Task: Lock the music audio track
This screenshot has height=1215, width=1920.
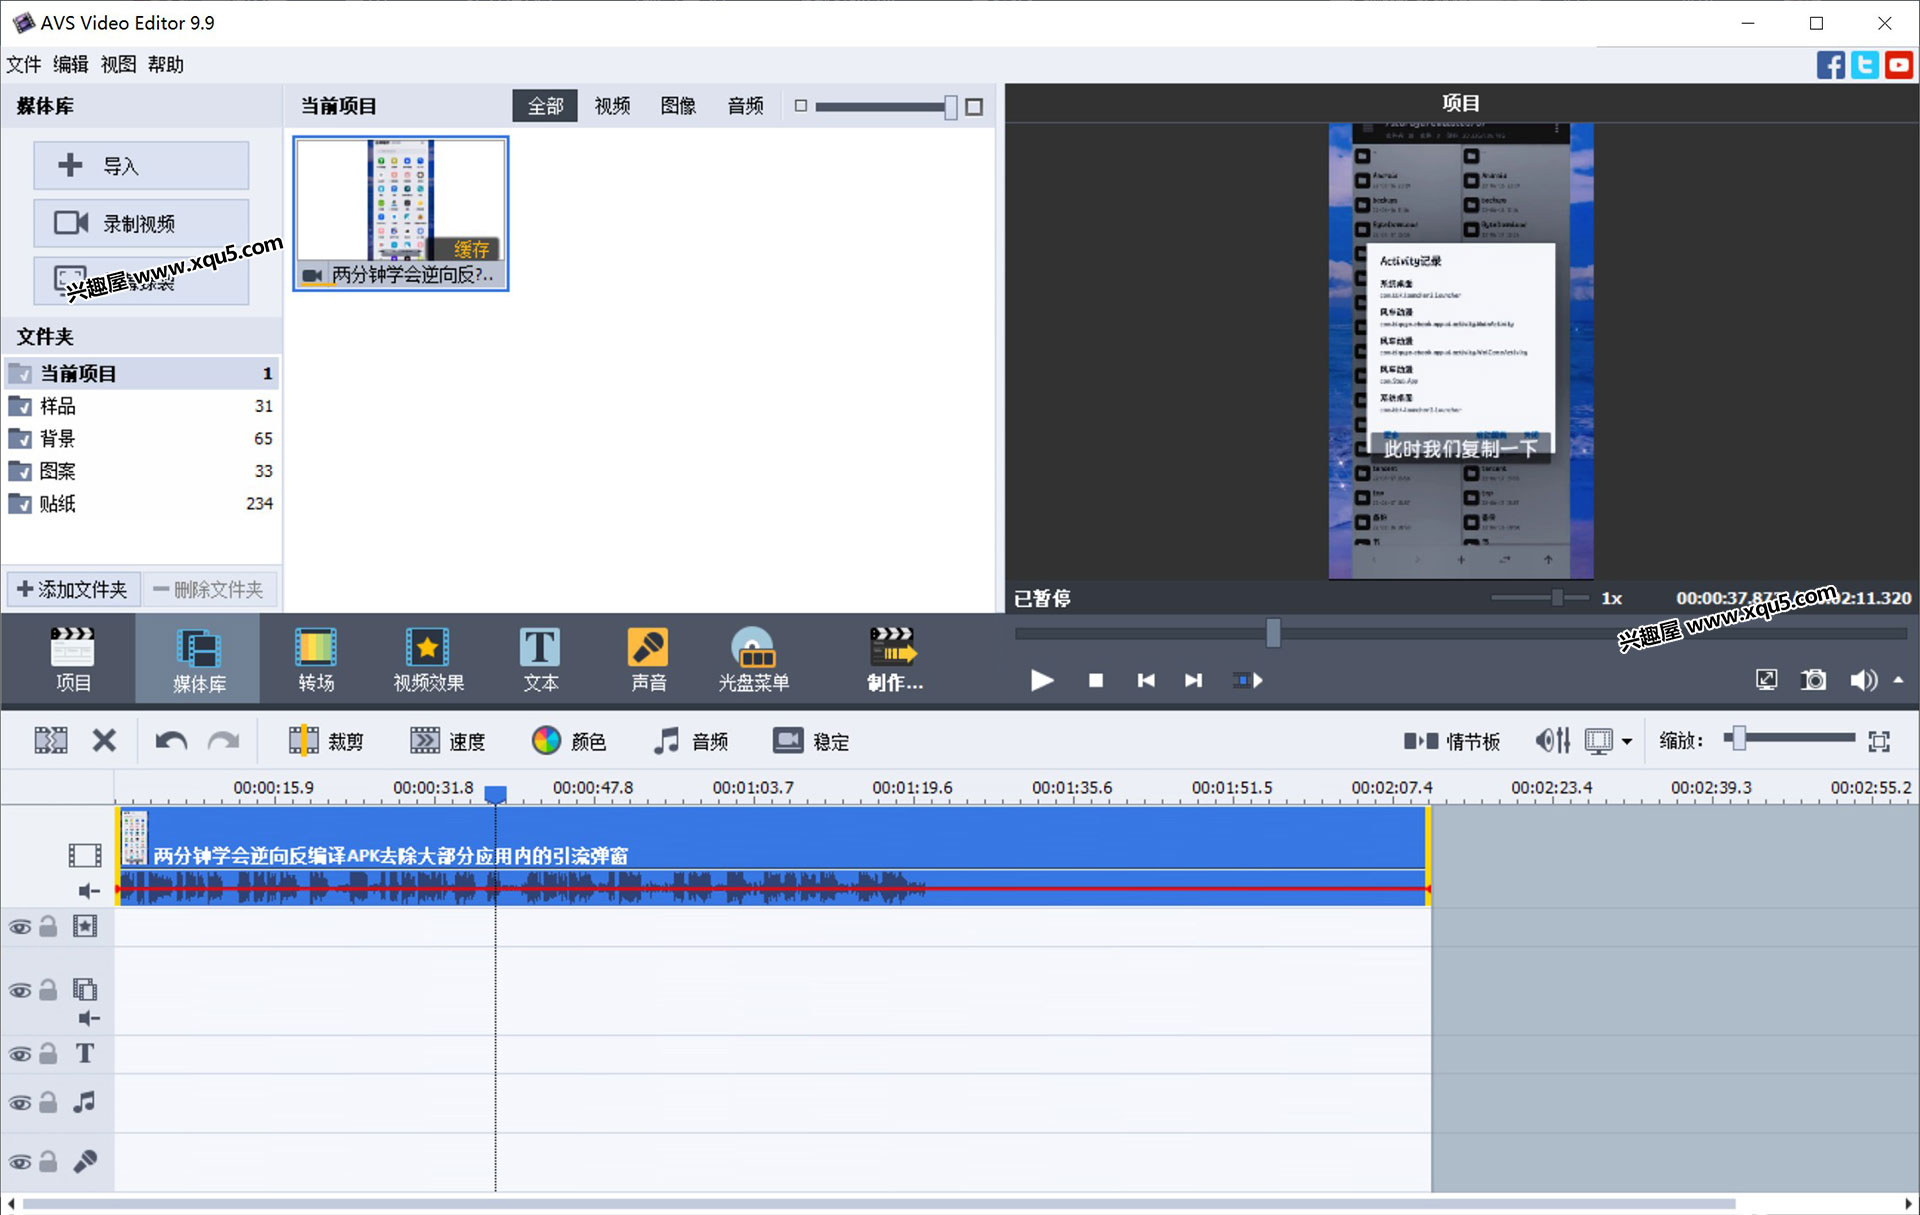Action: (x=48, y=1102)
